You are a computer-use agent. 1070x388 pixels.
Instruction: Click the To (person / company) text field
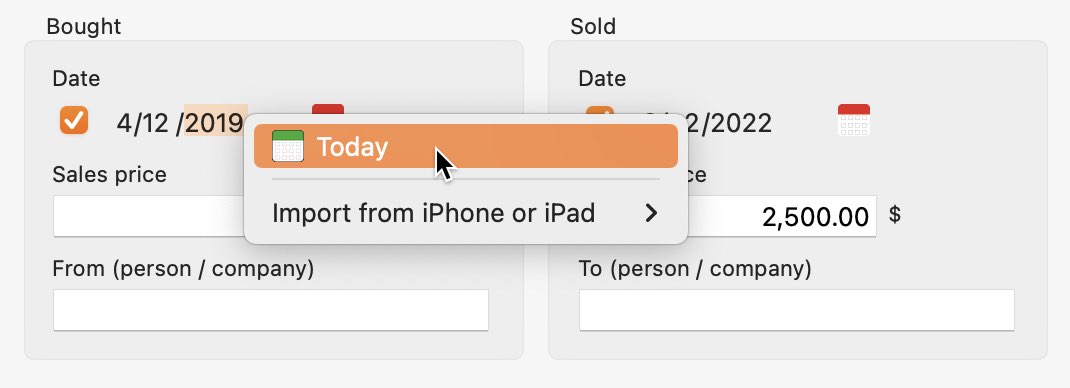click(796, 310)
